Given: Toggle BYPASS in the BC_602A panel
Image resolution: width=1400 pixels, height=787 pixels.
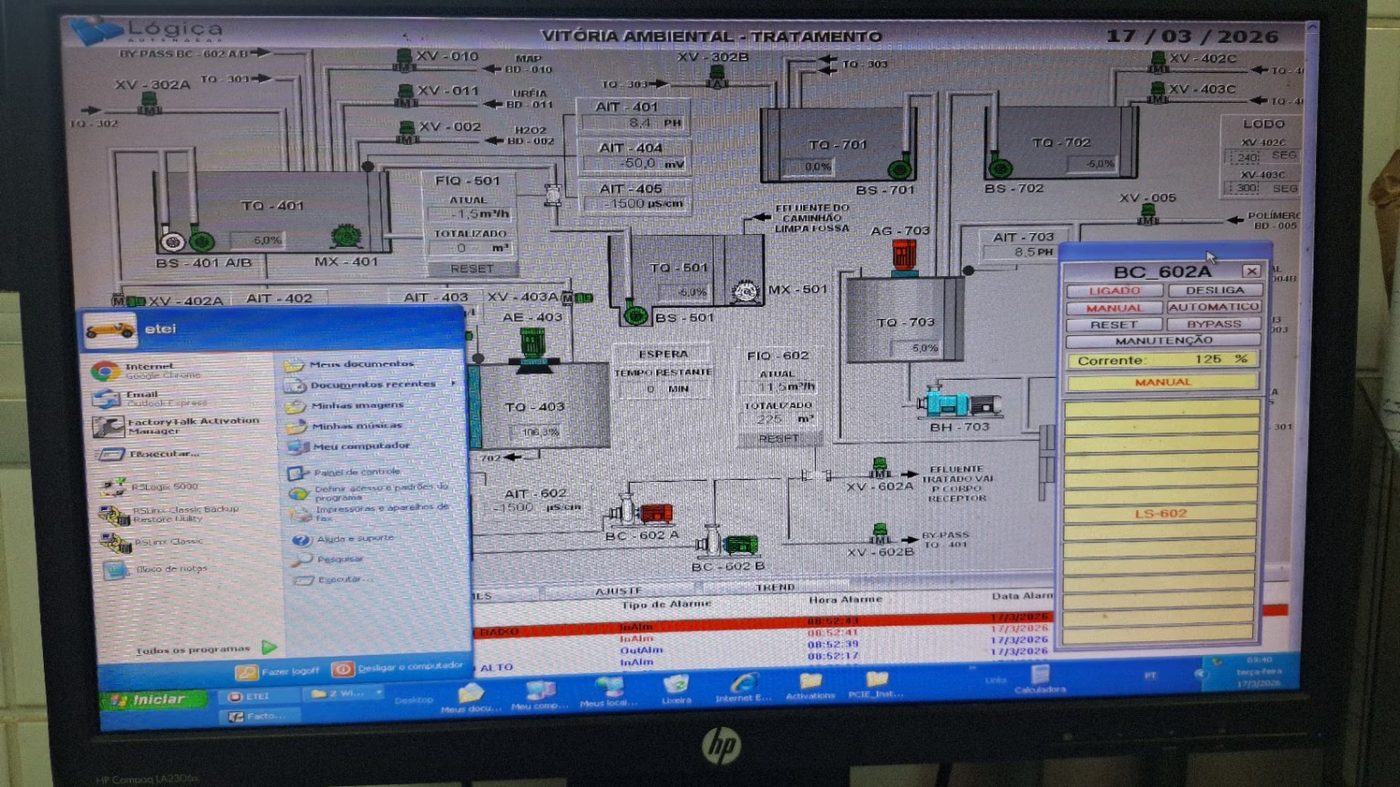Looking at the screenshot, I should click(x=1214, y=324).
